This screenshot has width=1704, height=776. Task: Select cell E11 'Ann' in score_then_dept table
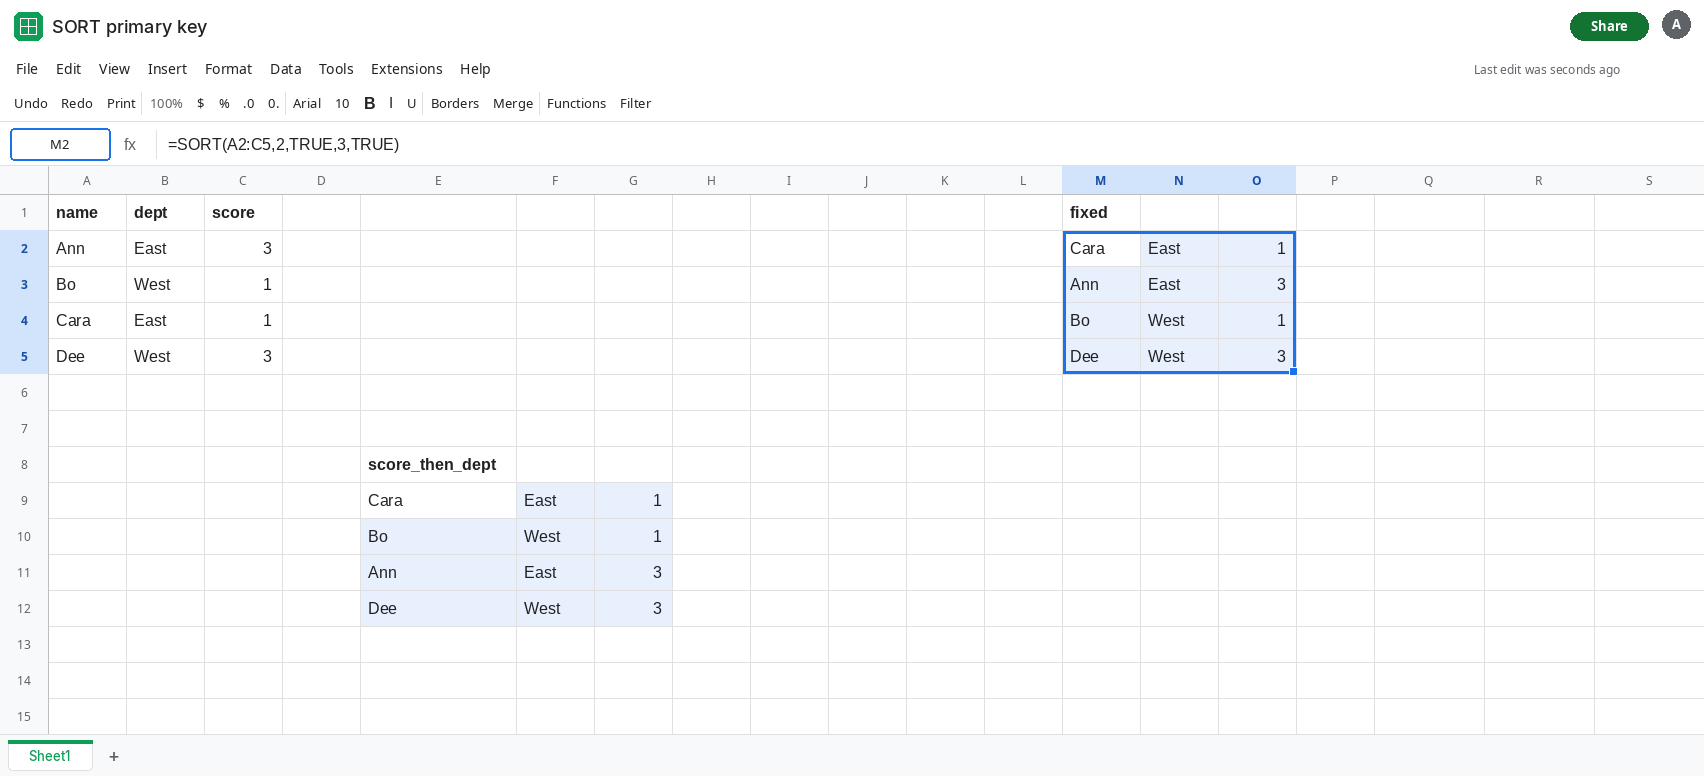click(x=438, y=573)
